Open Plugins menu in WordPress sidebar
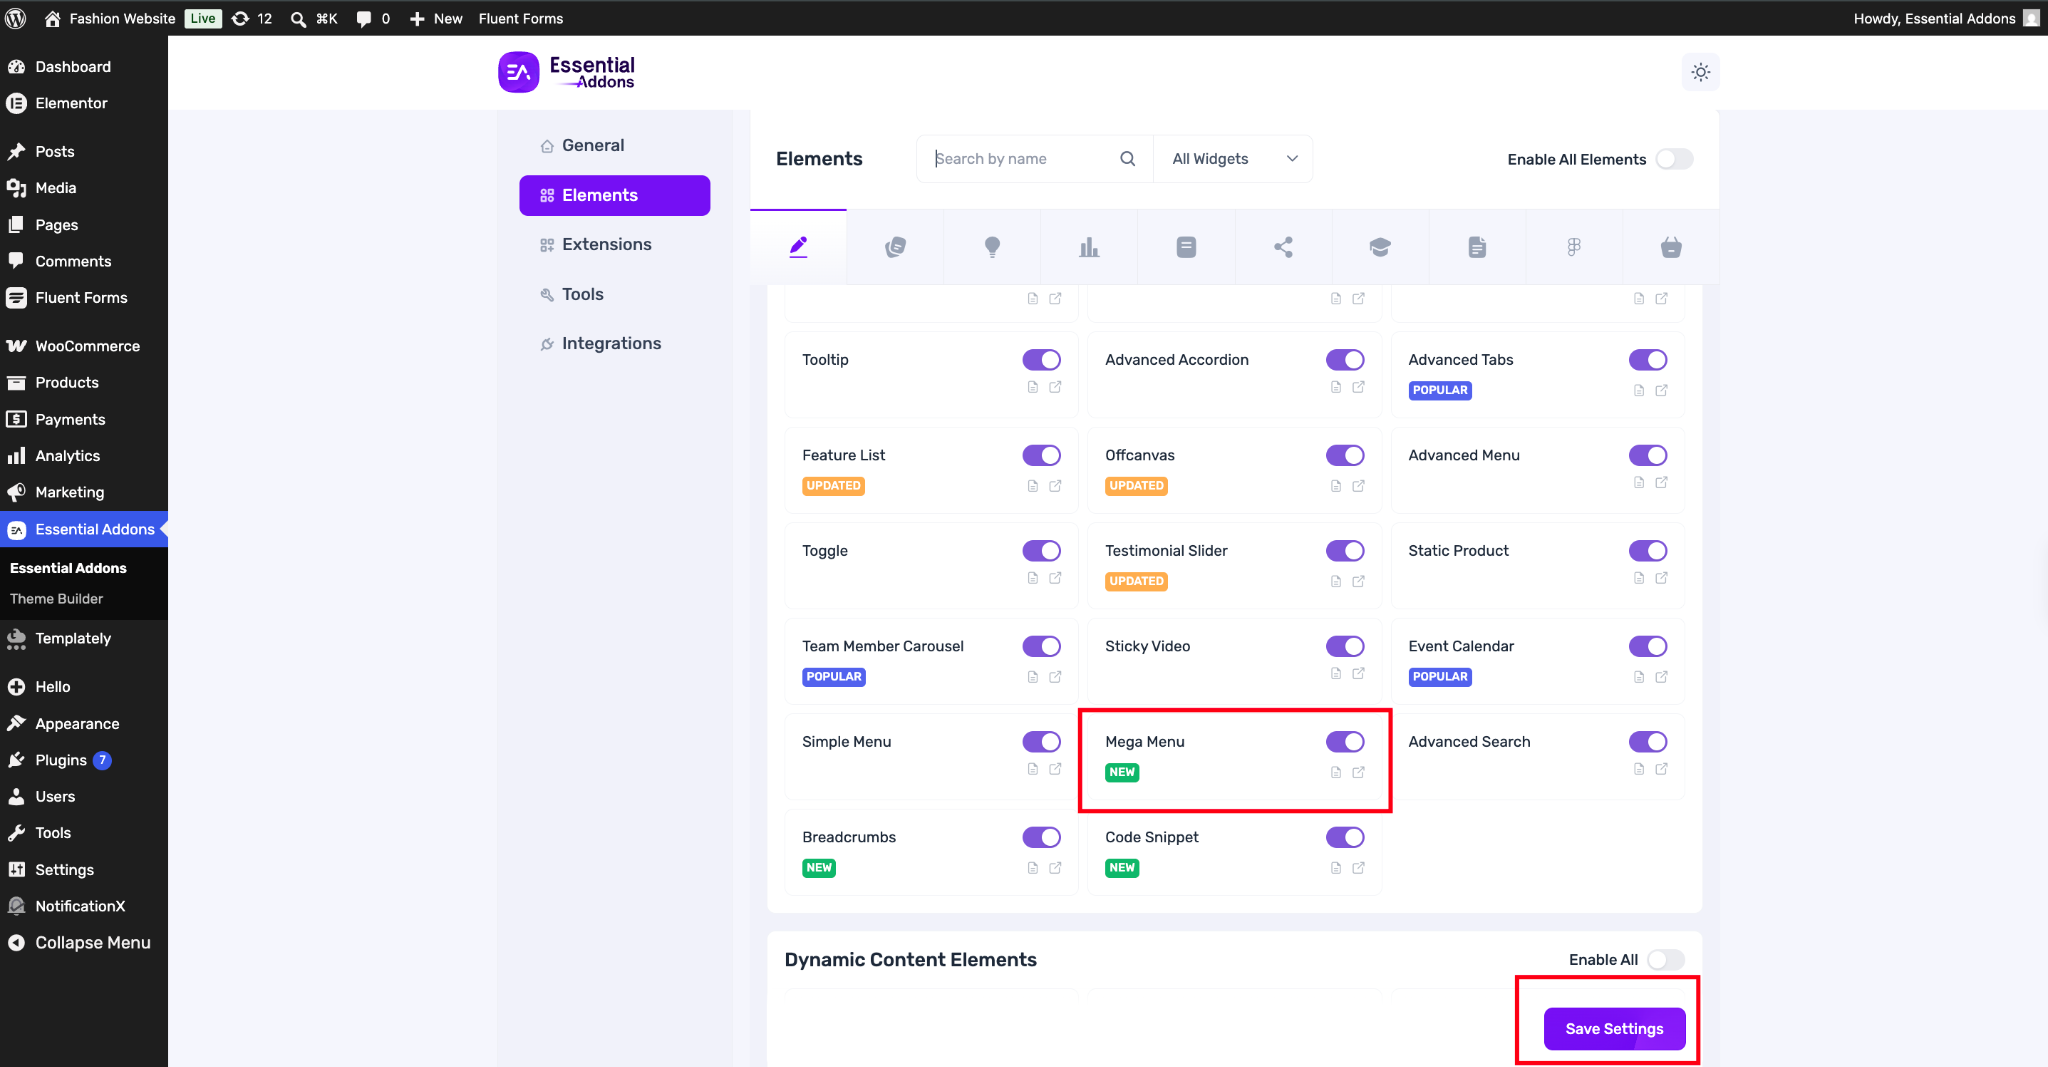 coord(84,760)
